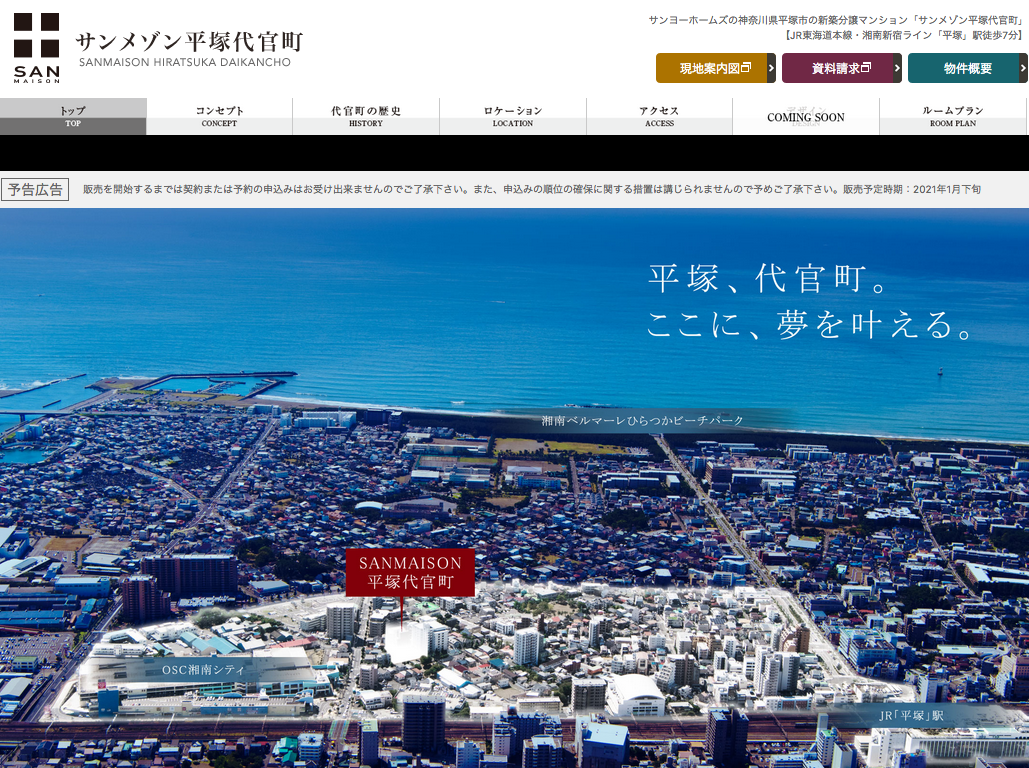Open the 代官町の歴史 HISTORY tab
Image resolution: width=1029 pixels, height=768 pixels.
point(366,116)
